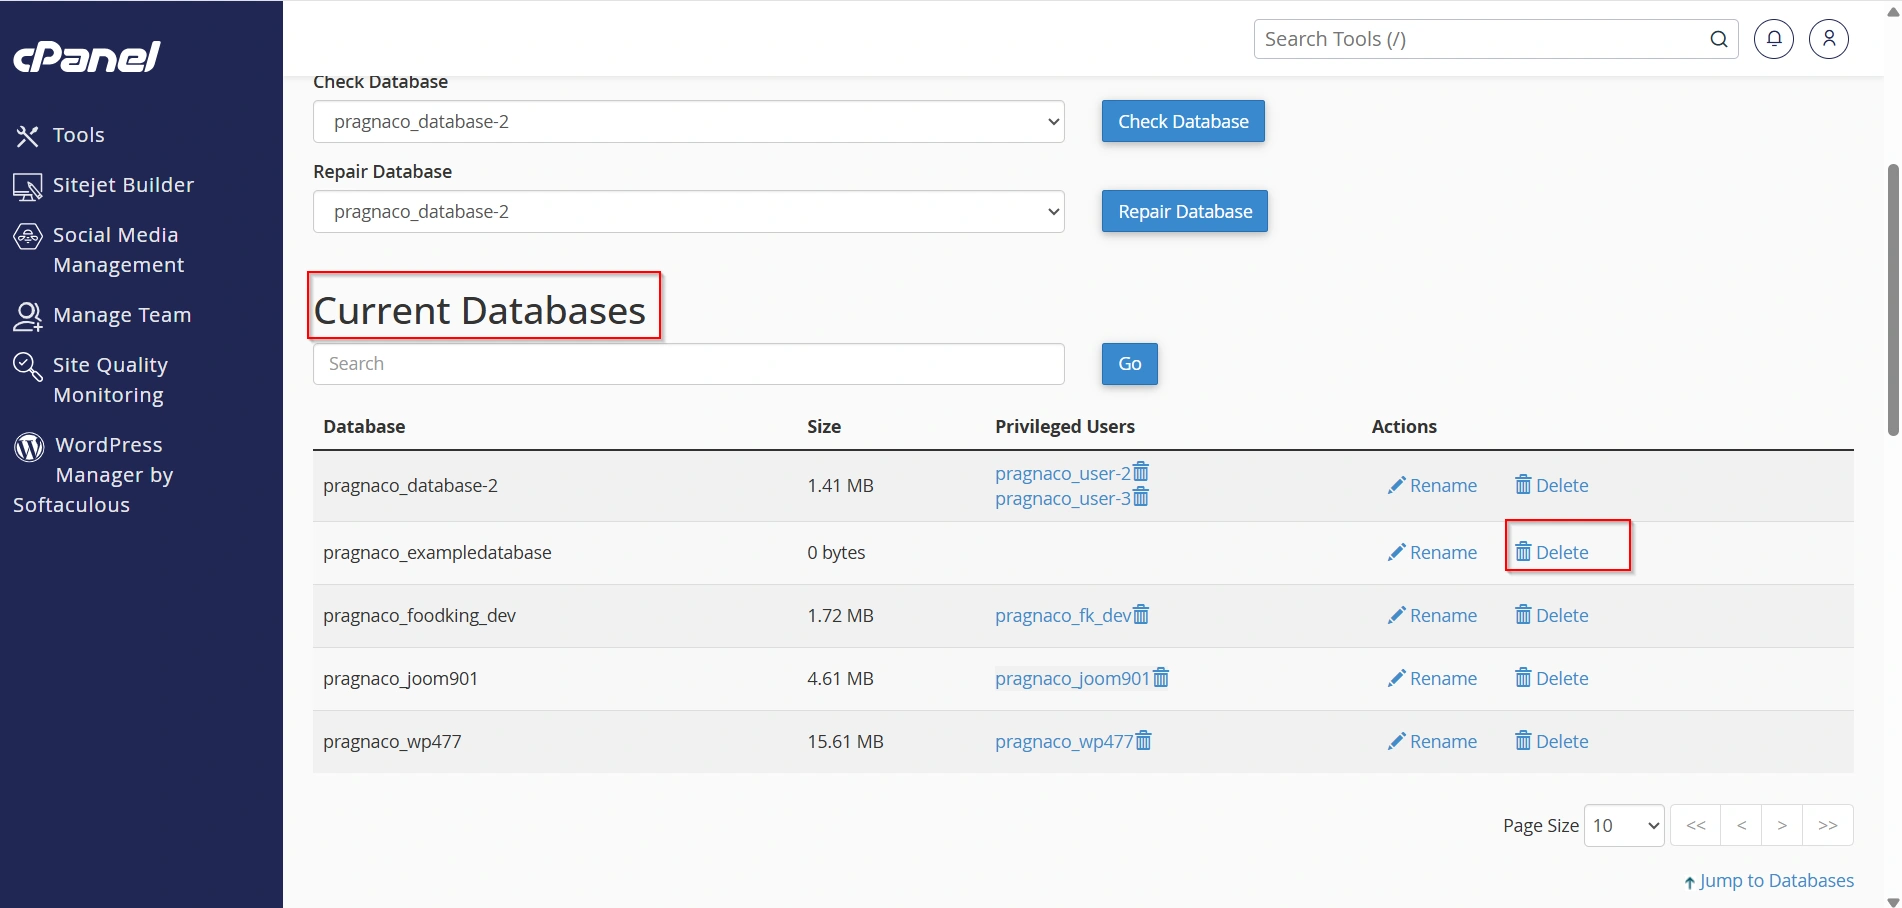
Task: Rename pragnaco_wp477 database
Action: point(1432,741)
